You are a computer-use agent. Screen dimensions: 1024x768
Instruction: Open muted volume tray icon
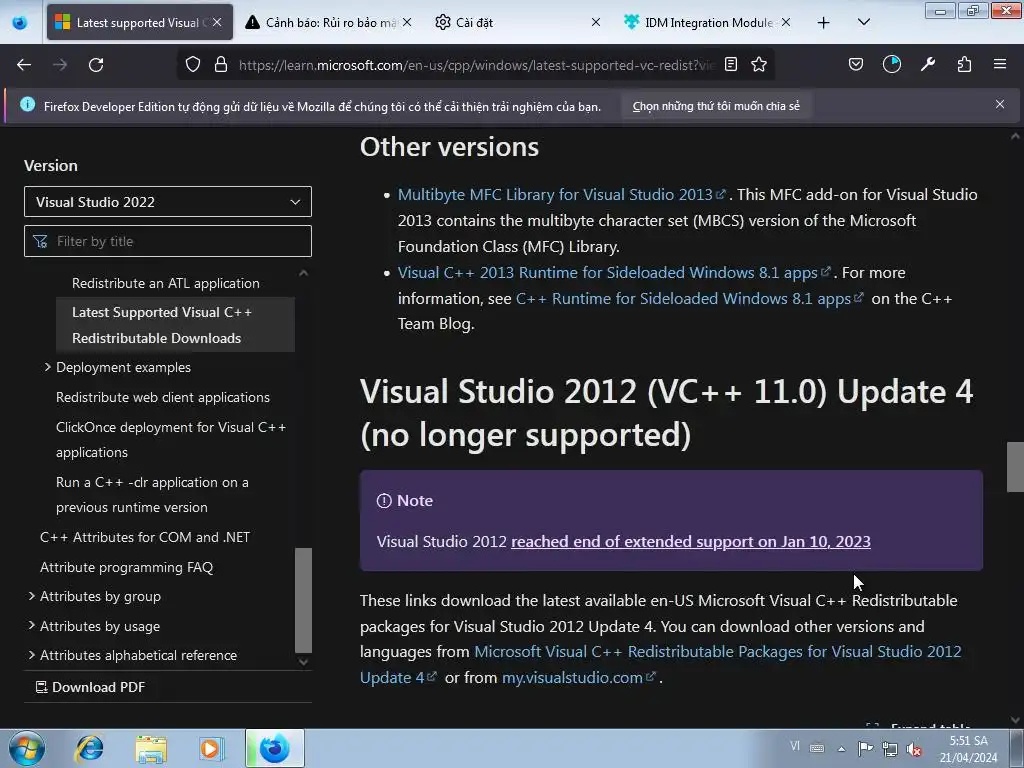point(914,749)
